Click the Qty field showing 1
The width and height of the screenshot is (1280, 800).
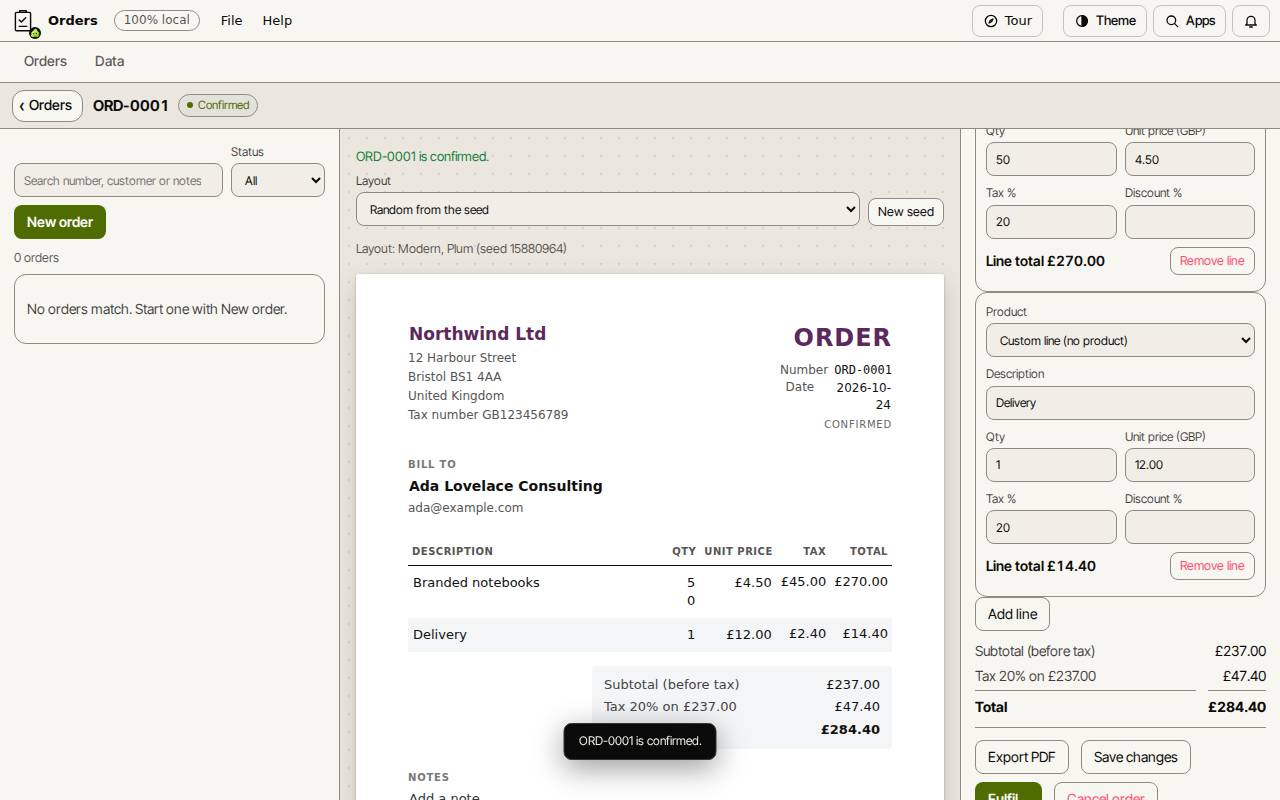coord(1051,465)
